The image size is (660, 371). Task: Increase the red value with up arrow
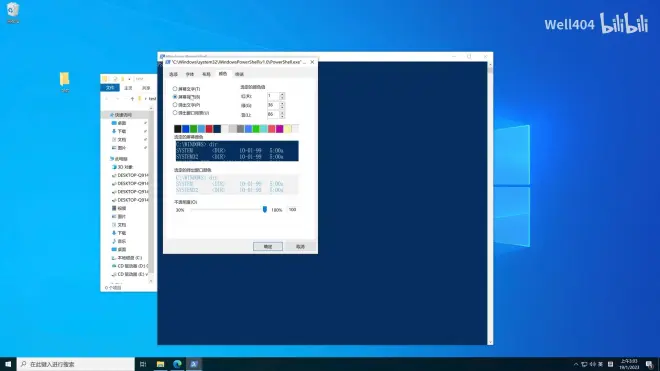pyautogui.click(x=282, y=94)
